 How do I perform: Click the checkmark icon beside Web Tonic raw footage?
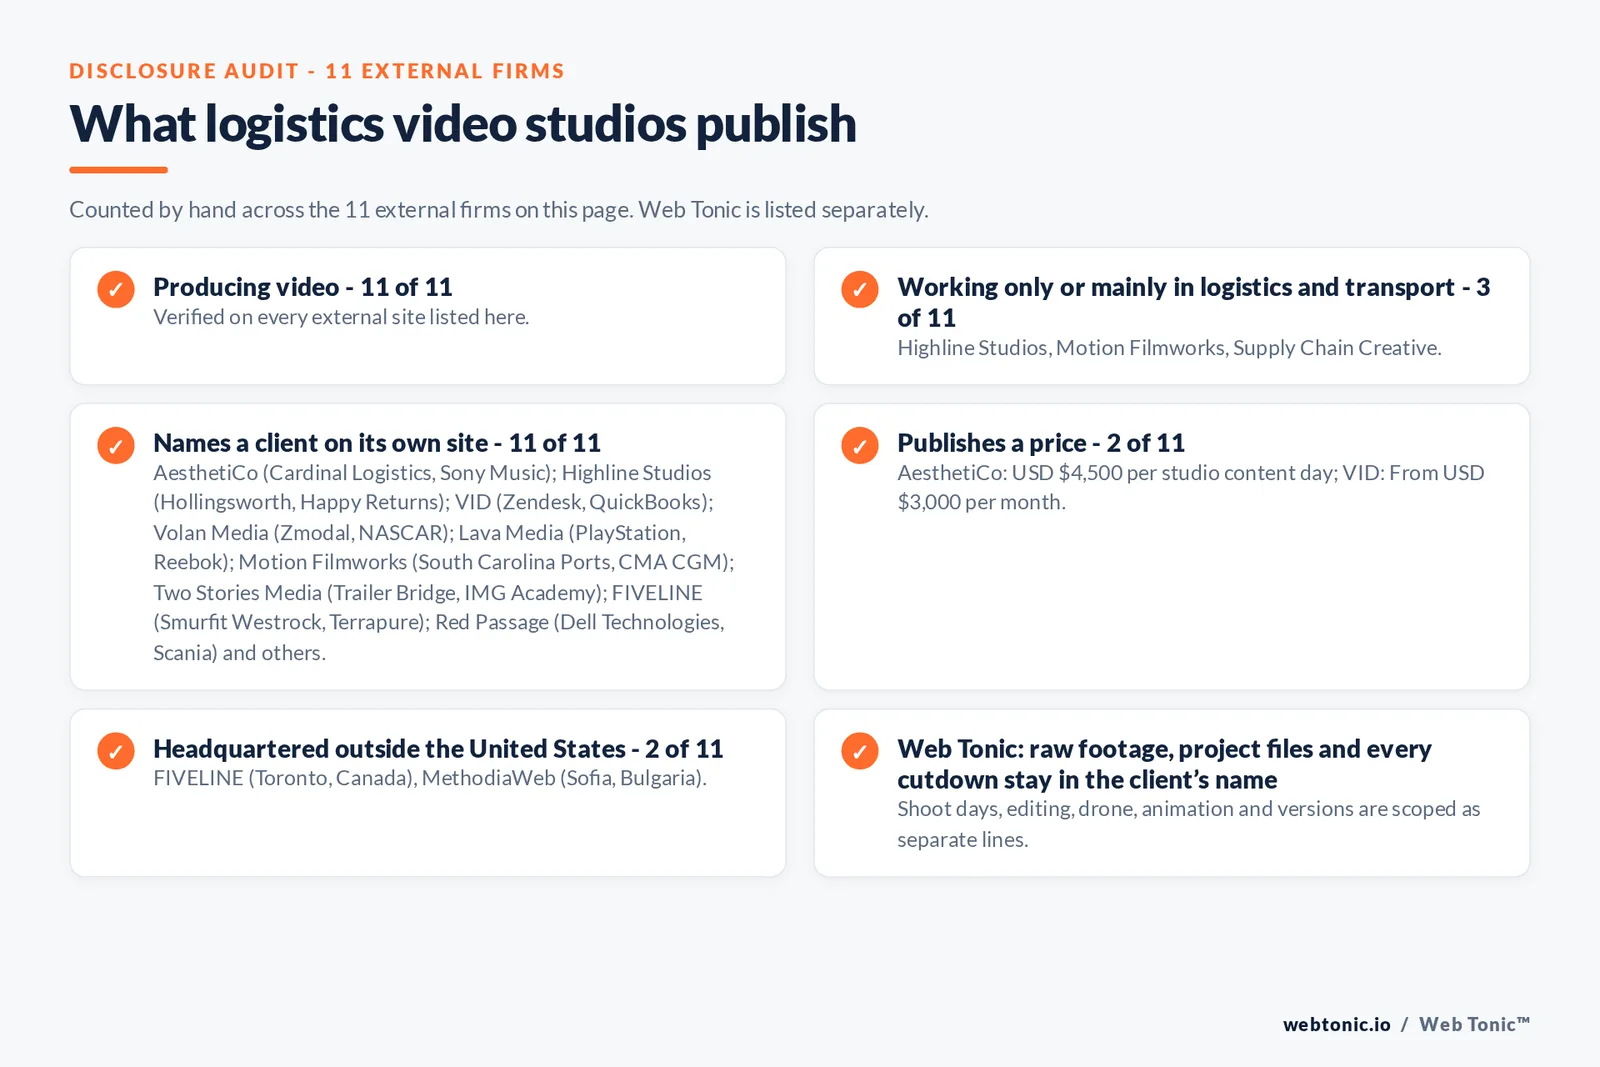click(860, 751)
